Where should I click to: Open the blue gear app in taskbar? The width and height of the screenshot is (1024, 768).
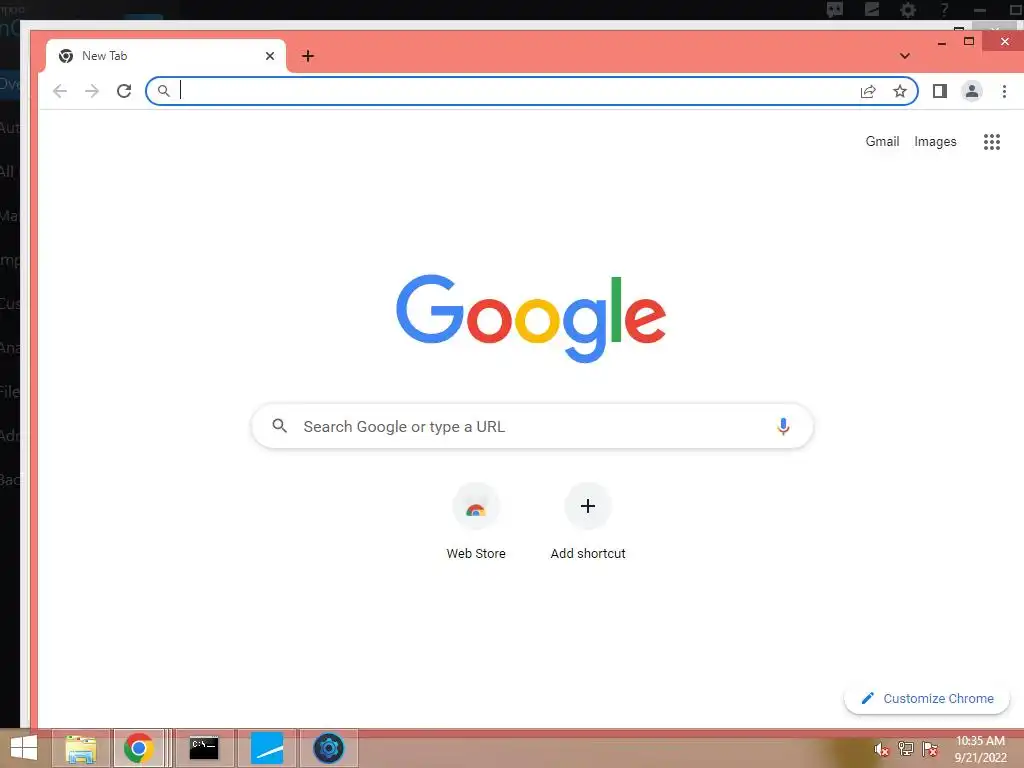328,748
